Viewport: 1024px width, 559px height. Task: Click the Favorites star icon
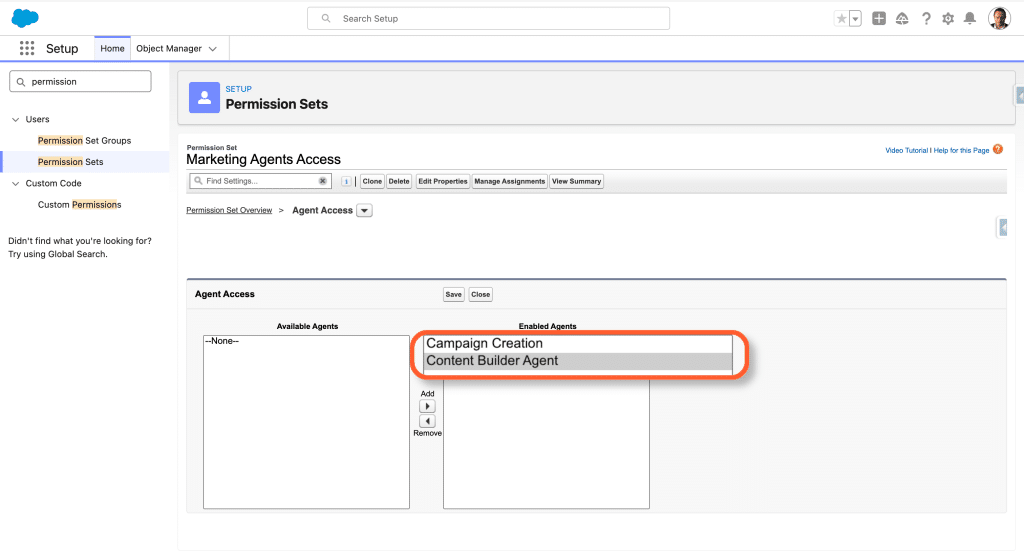[841, 19]
